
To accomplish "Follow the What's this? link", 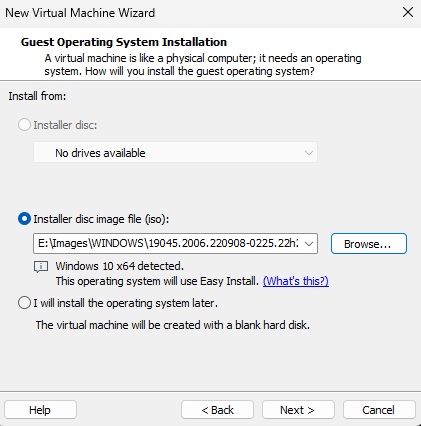I will [x=296, y=281].
